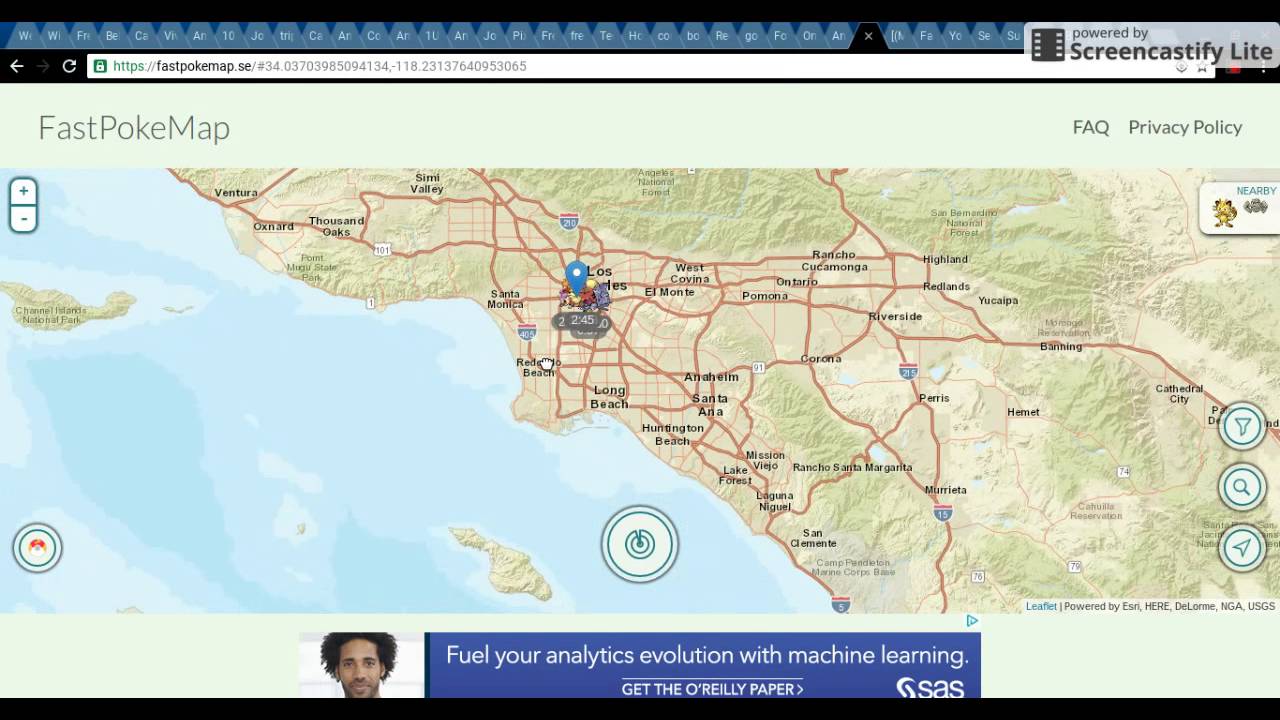
Task: Open the magnifier search location button
Action: (x=1242, y=488)
